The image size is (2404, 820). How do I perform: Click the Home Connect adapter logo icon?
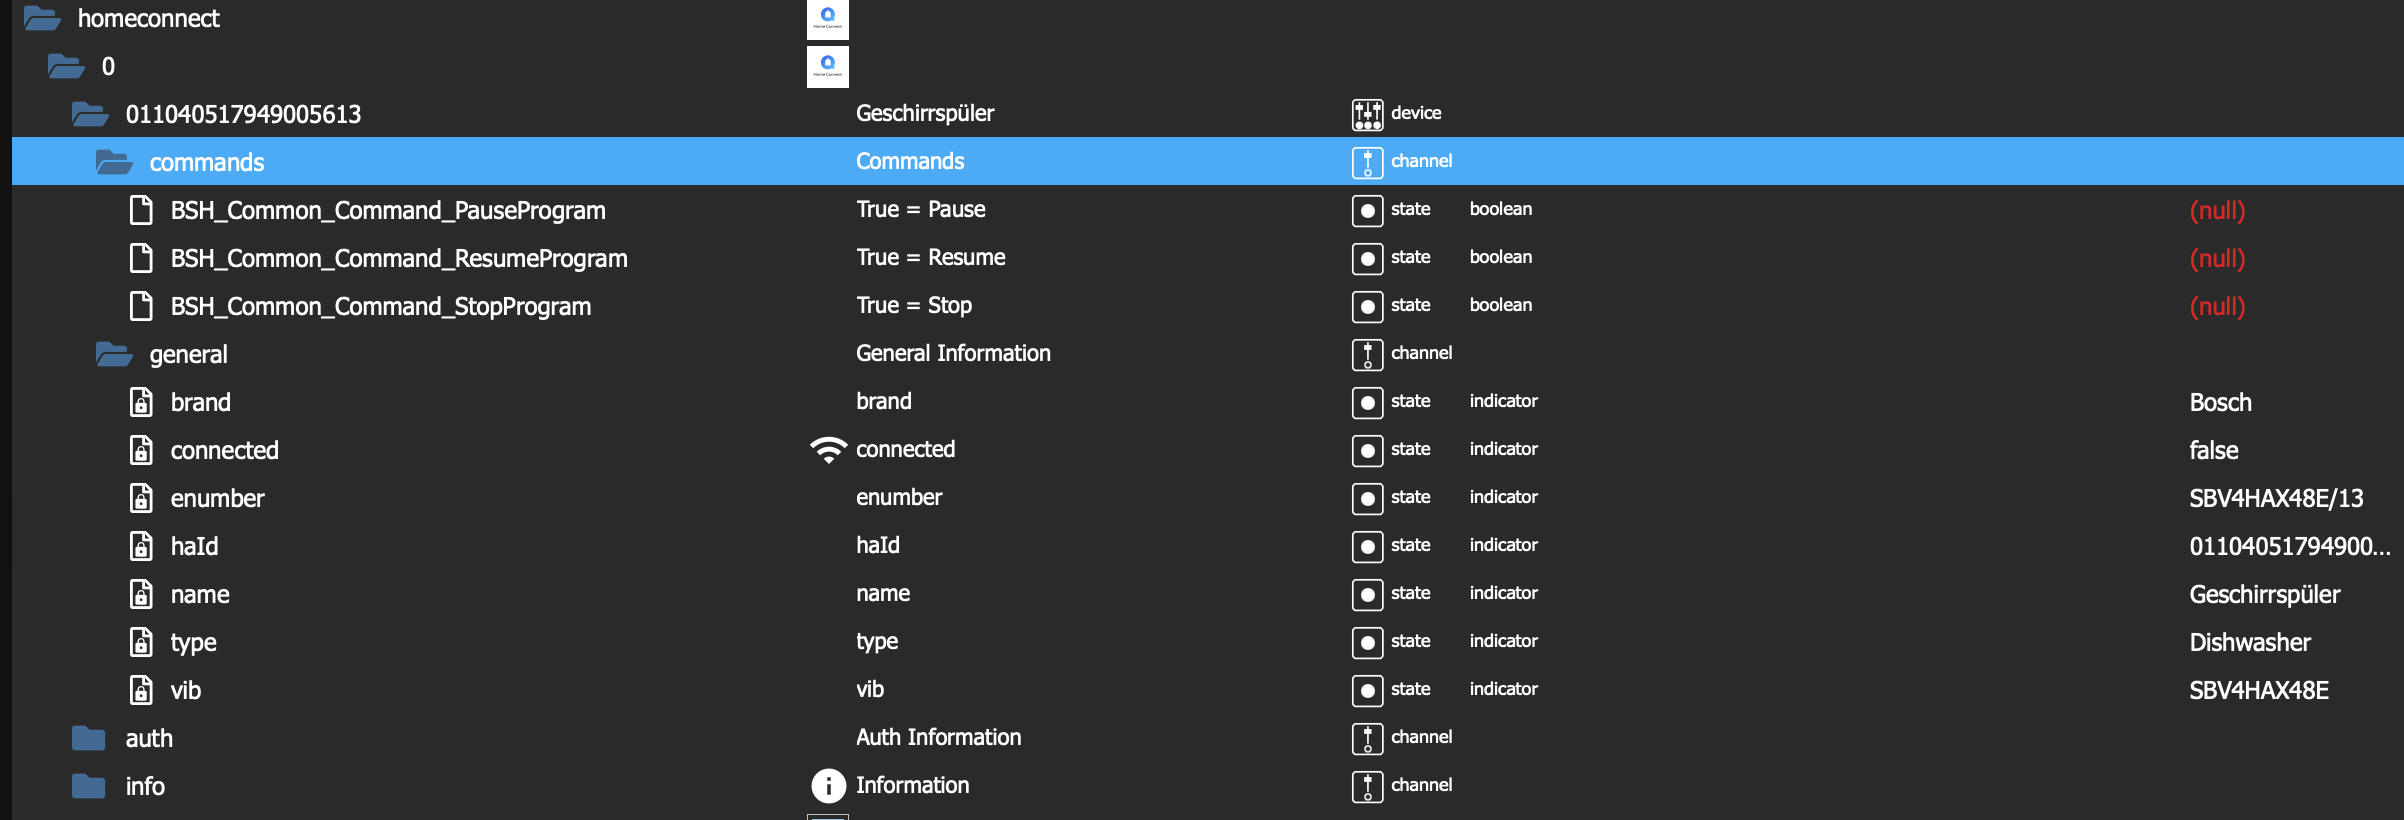tap(827, 19)
